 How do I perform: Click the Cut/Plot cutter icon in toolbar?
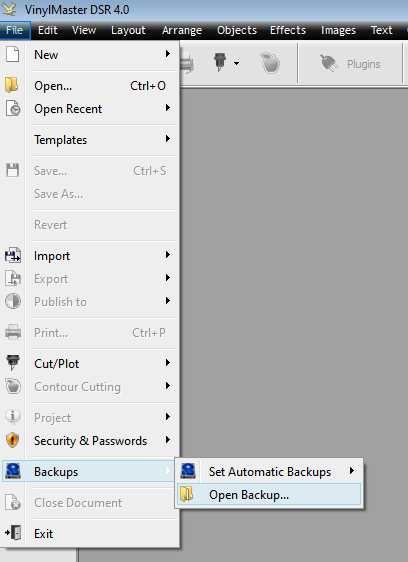point(220,62)
